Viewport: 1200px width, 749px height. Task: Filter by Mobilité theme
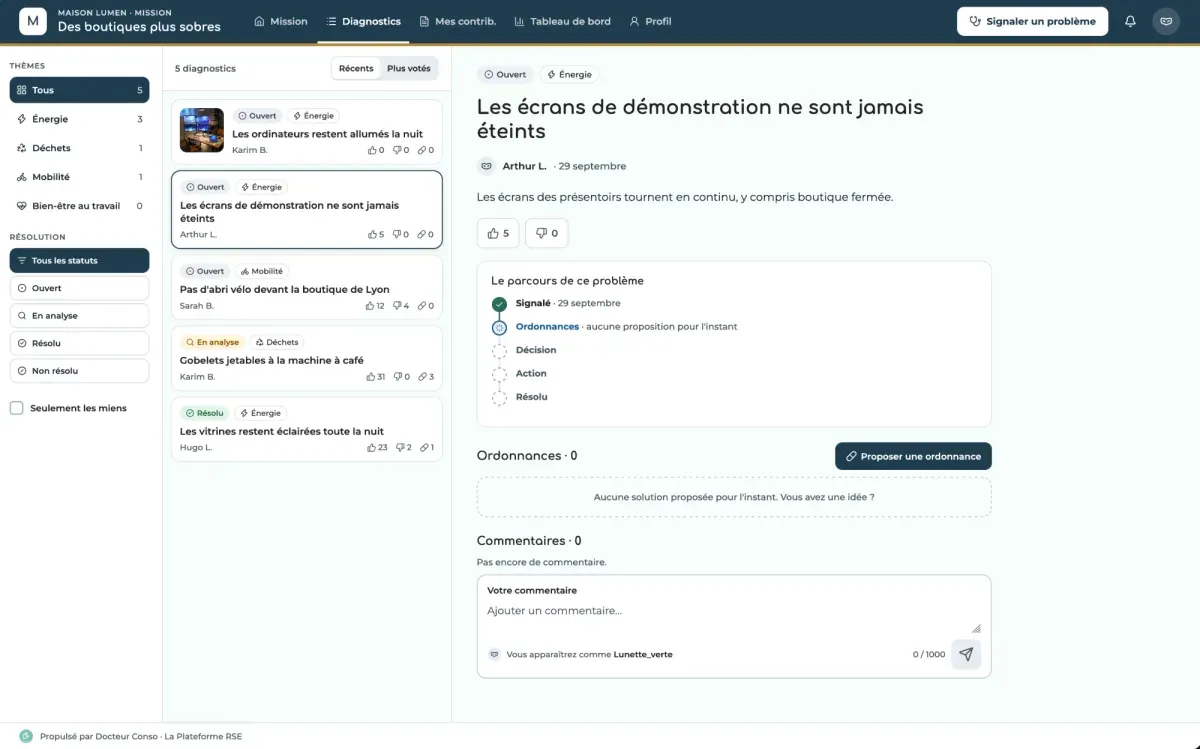(x=79, y=177)
